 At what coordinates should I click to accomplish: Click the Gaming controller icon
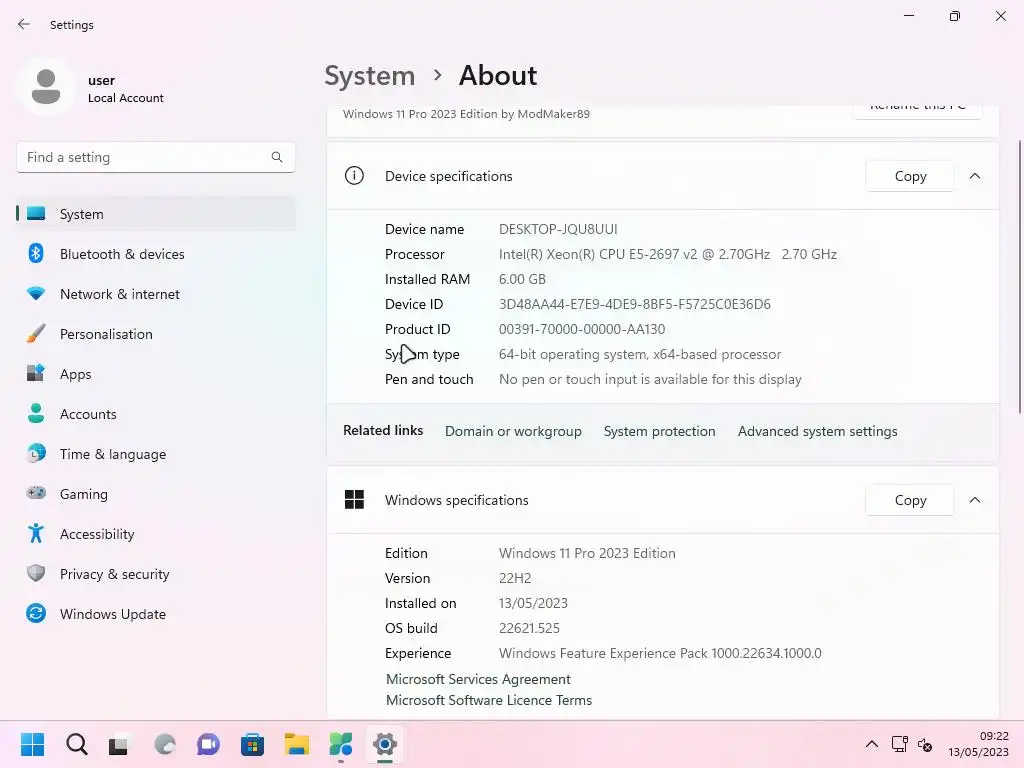pos(36,493)
